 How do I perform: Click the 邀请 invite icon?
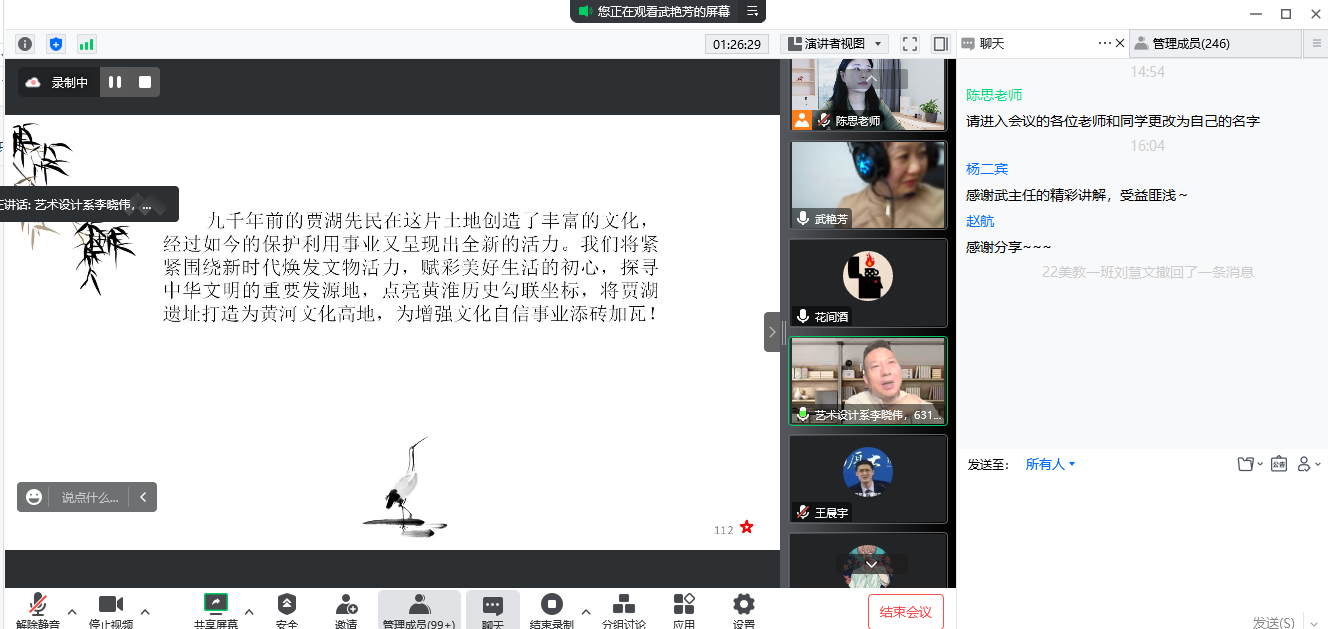click(346, 604)
